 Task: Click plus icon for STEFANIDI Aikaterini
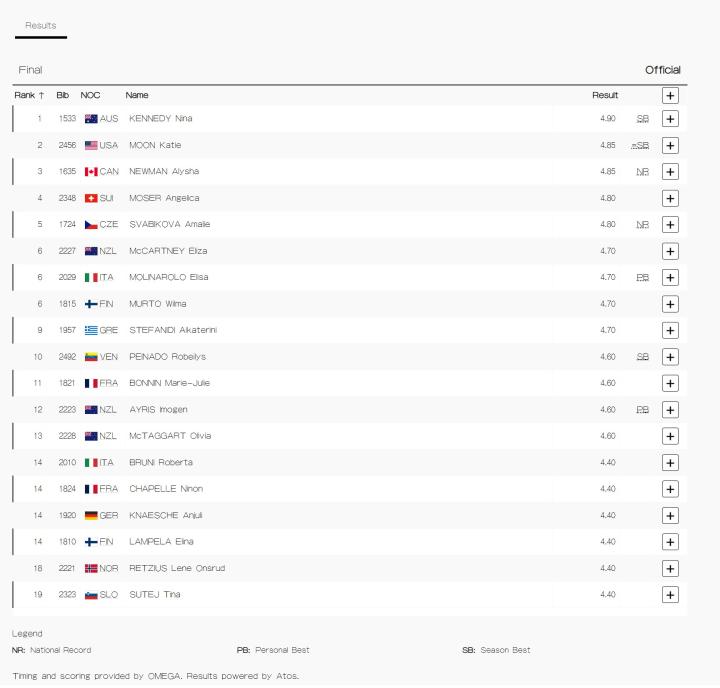pyautogui.click(x=670, y=330)
